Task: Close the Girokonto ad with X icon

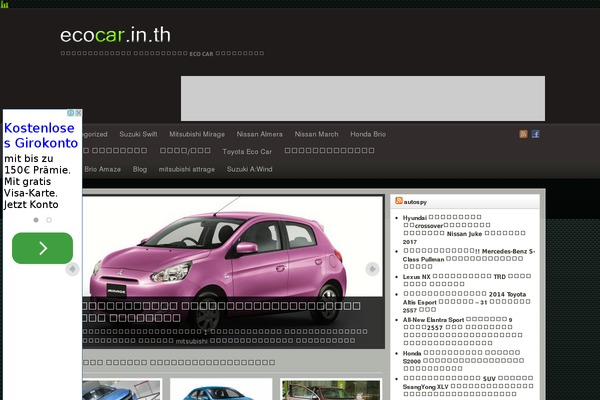Action: [78, 113]
